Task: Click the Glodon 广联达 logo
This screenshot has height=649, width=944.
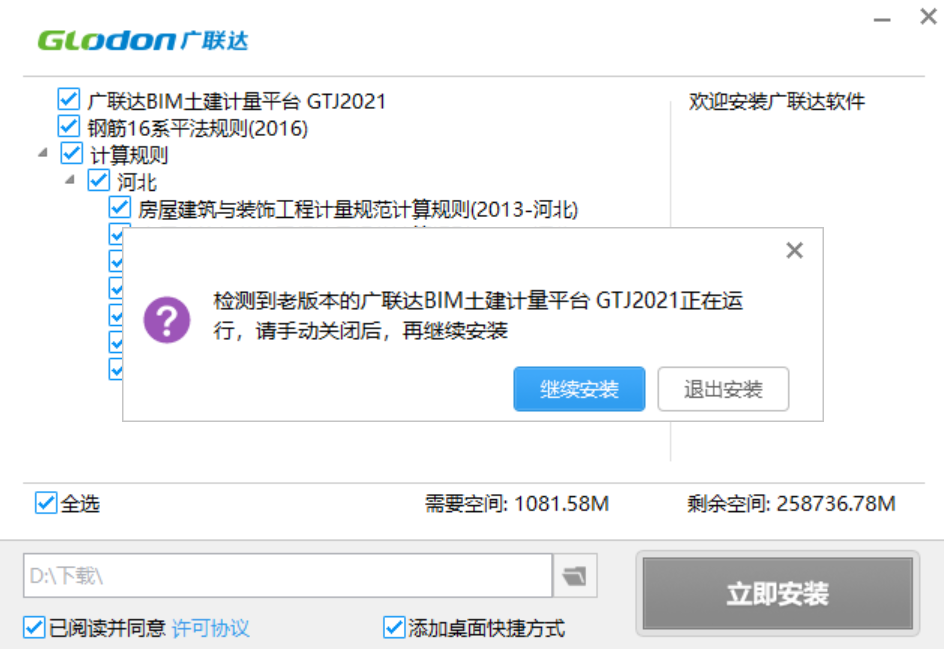Action: (143, 40)
